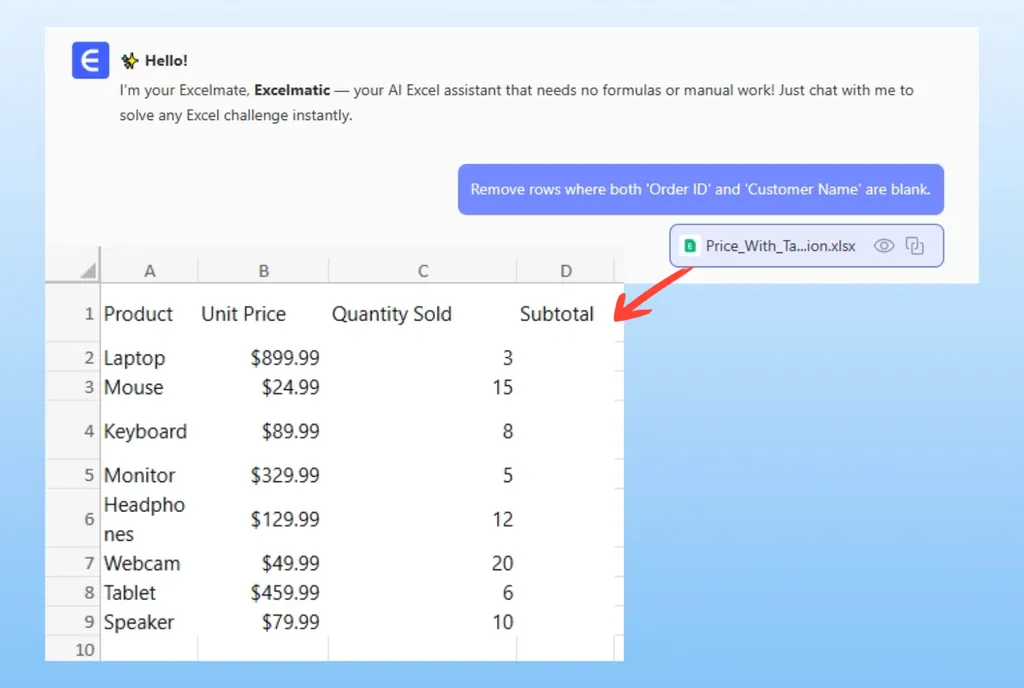Select the Webcam quantity cell showing 20

click(501, 564)
